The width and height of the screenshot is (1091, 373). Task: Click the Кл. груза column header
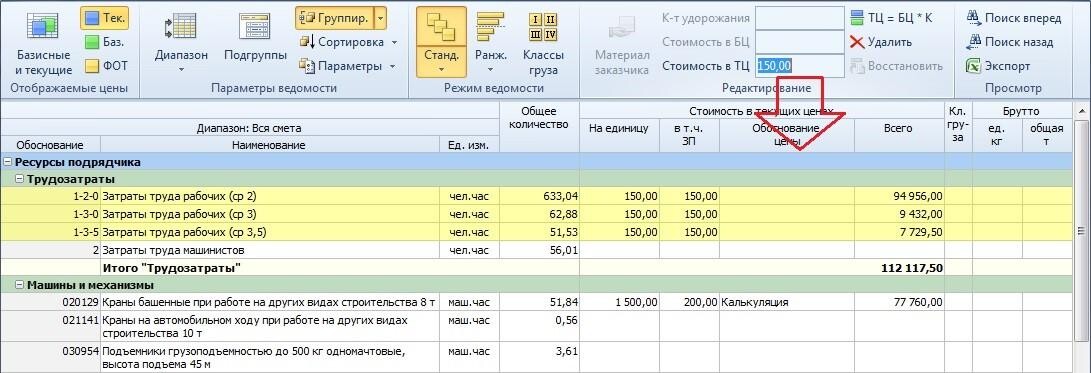[x=958, y=127]
